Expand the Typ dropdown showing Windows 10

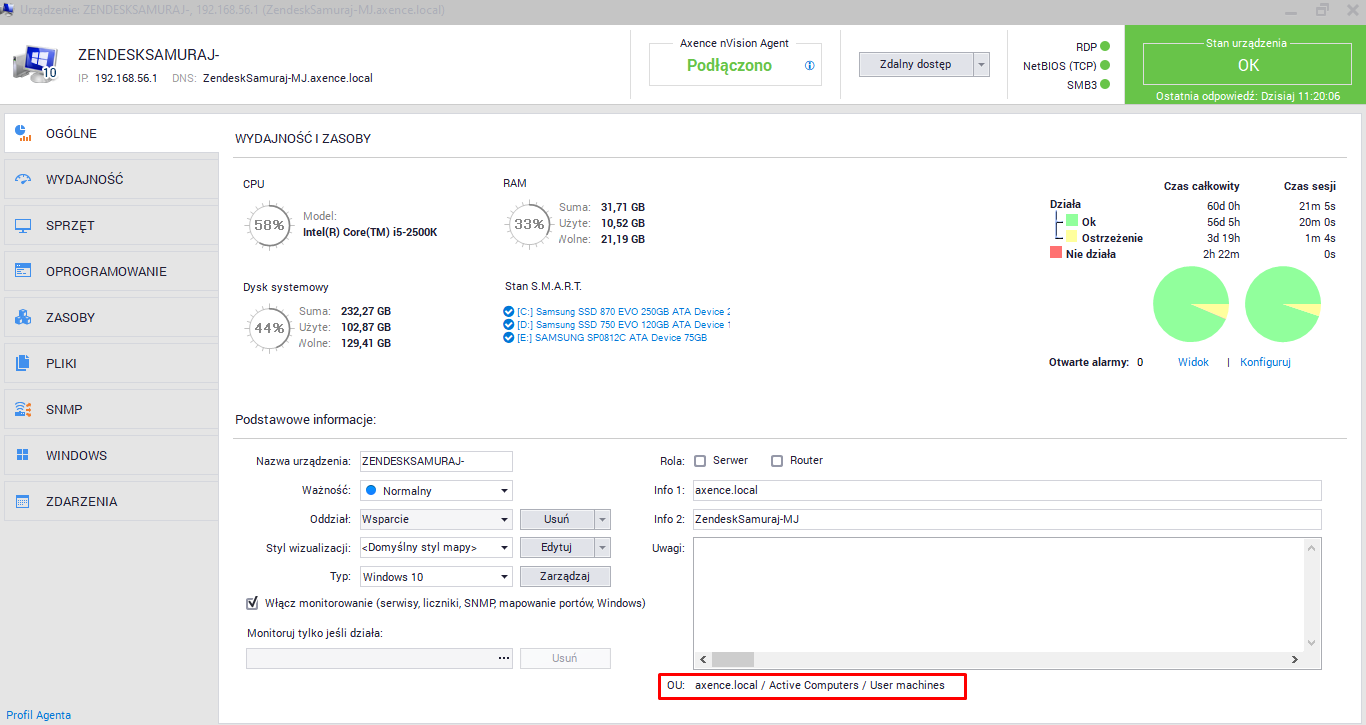point(504,577)
